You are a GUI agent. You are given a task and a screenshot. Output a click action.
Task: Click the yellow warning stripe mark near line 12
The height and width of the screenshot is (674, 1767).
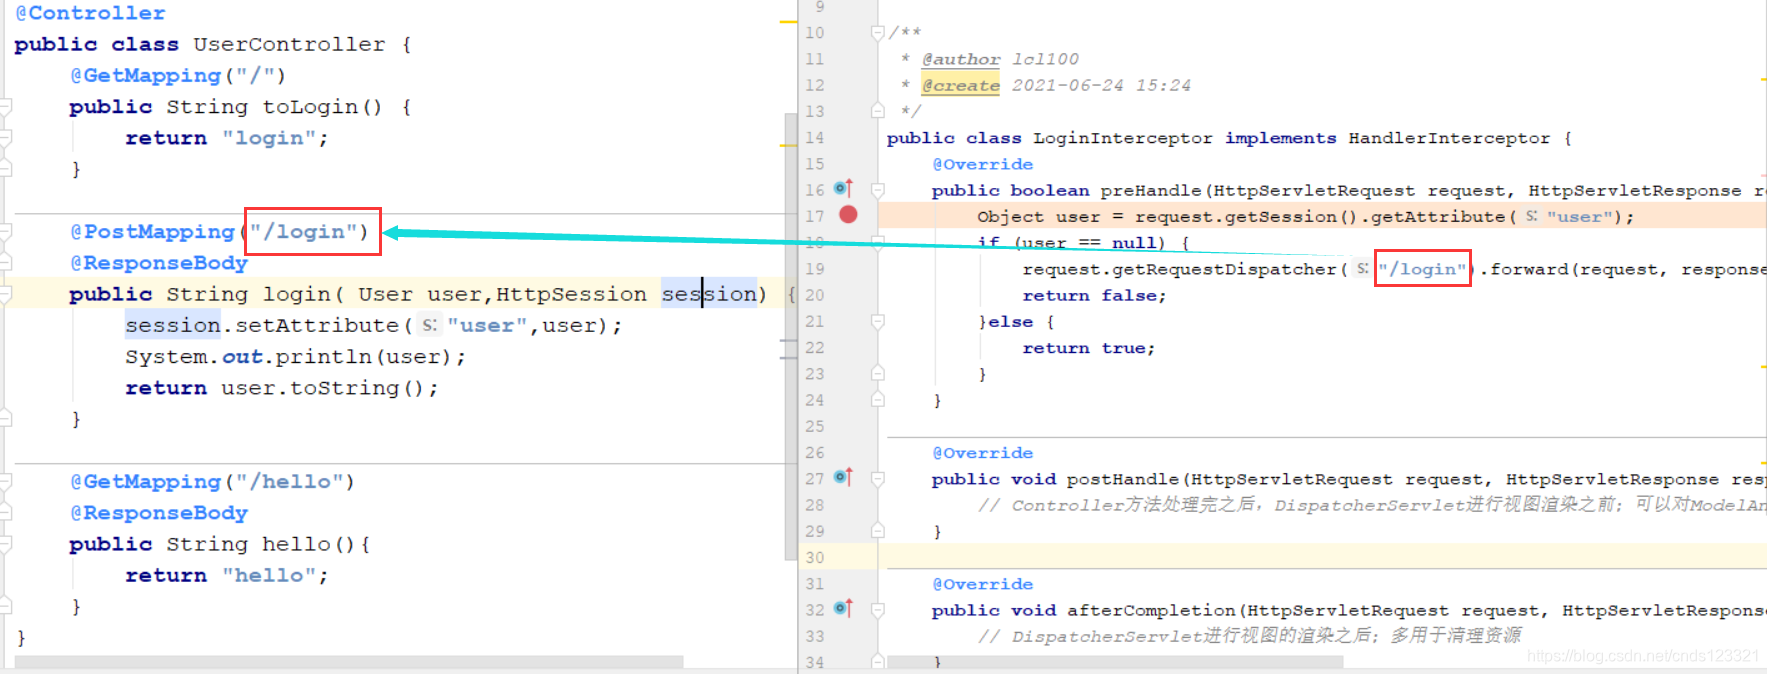pos(1762,78)
